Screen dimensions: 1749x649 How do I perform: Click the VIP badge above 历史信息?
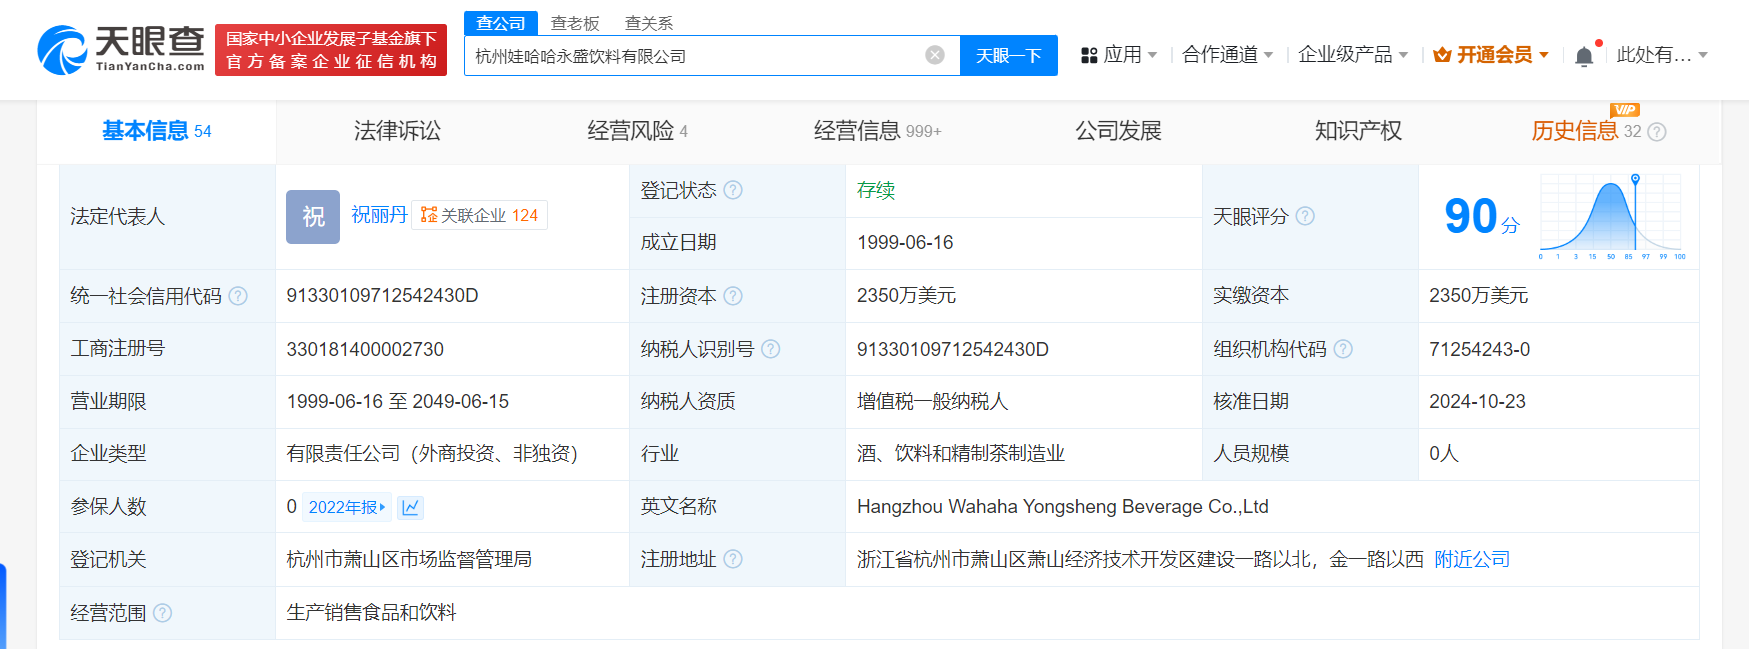click(x=1625, y=110)
